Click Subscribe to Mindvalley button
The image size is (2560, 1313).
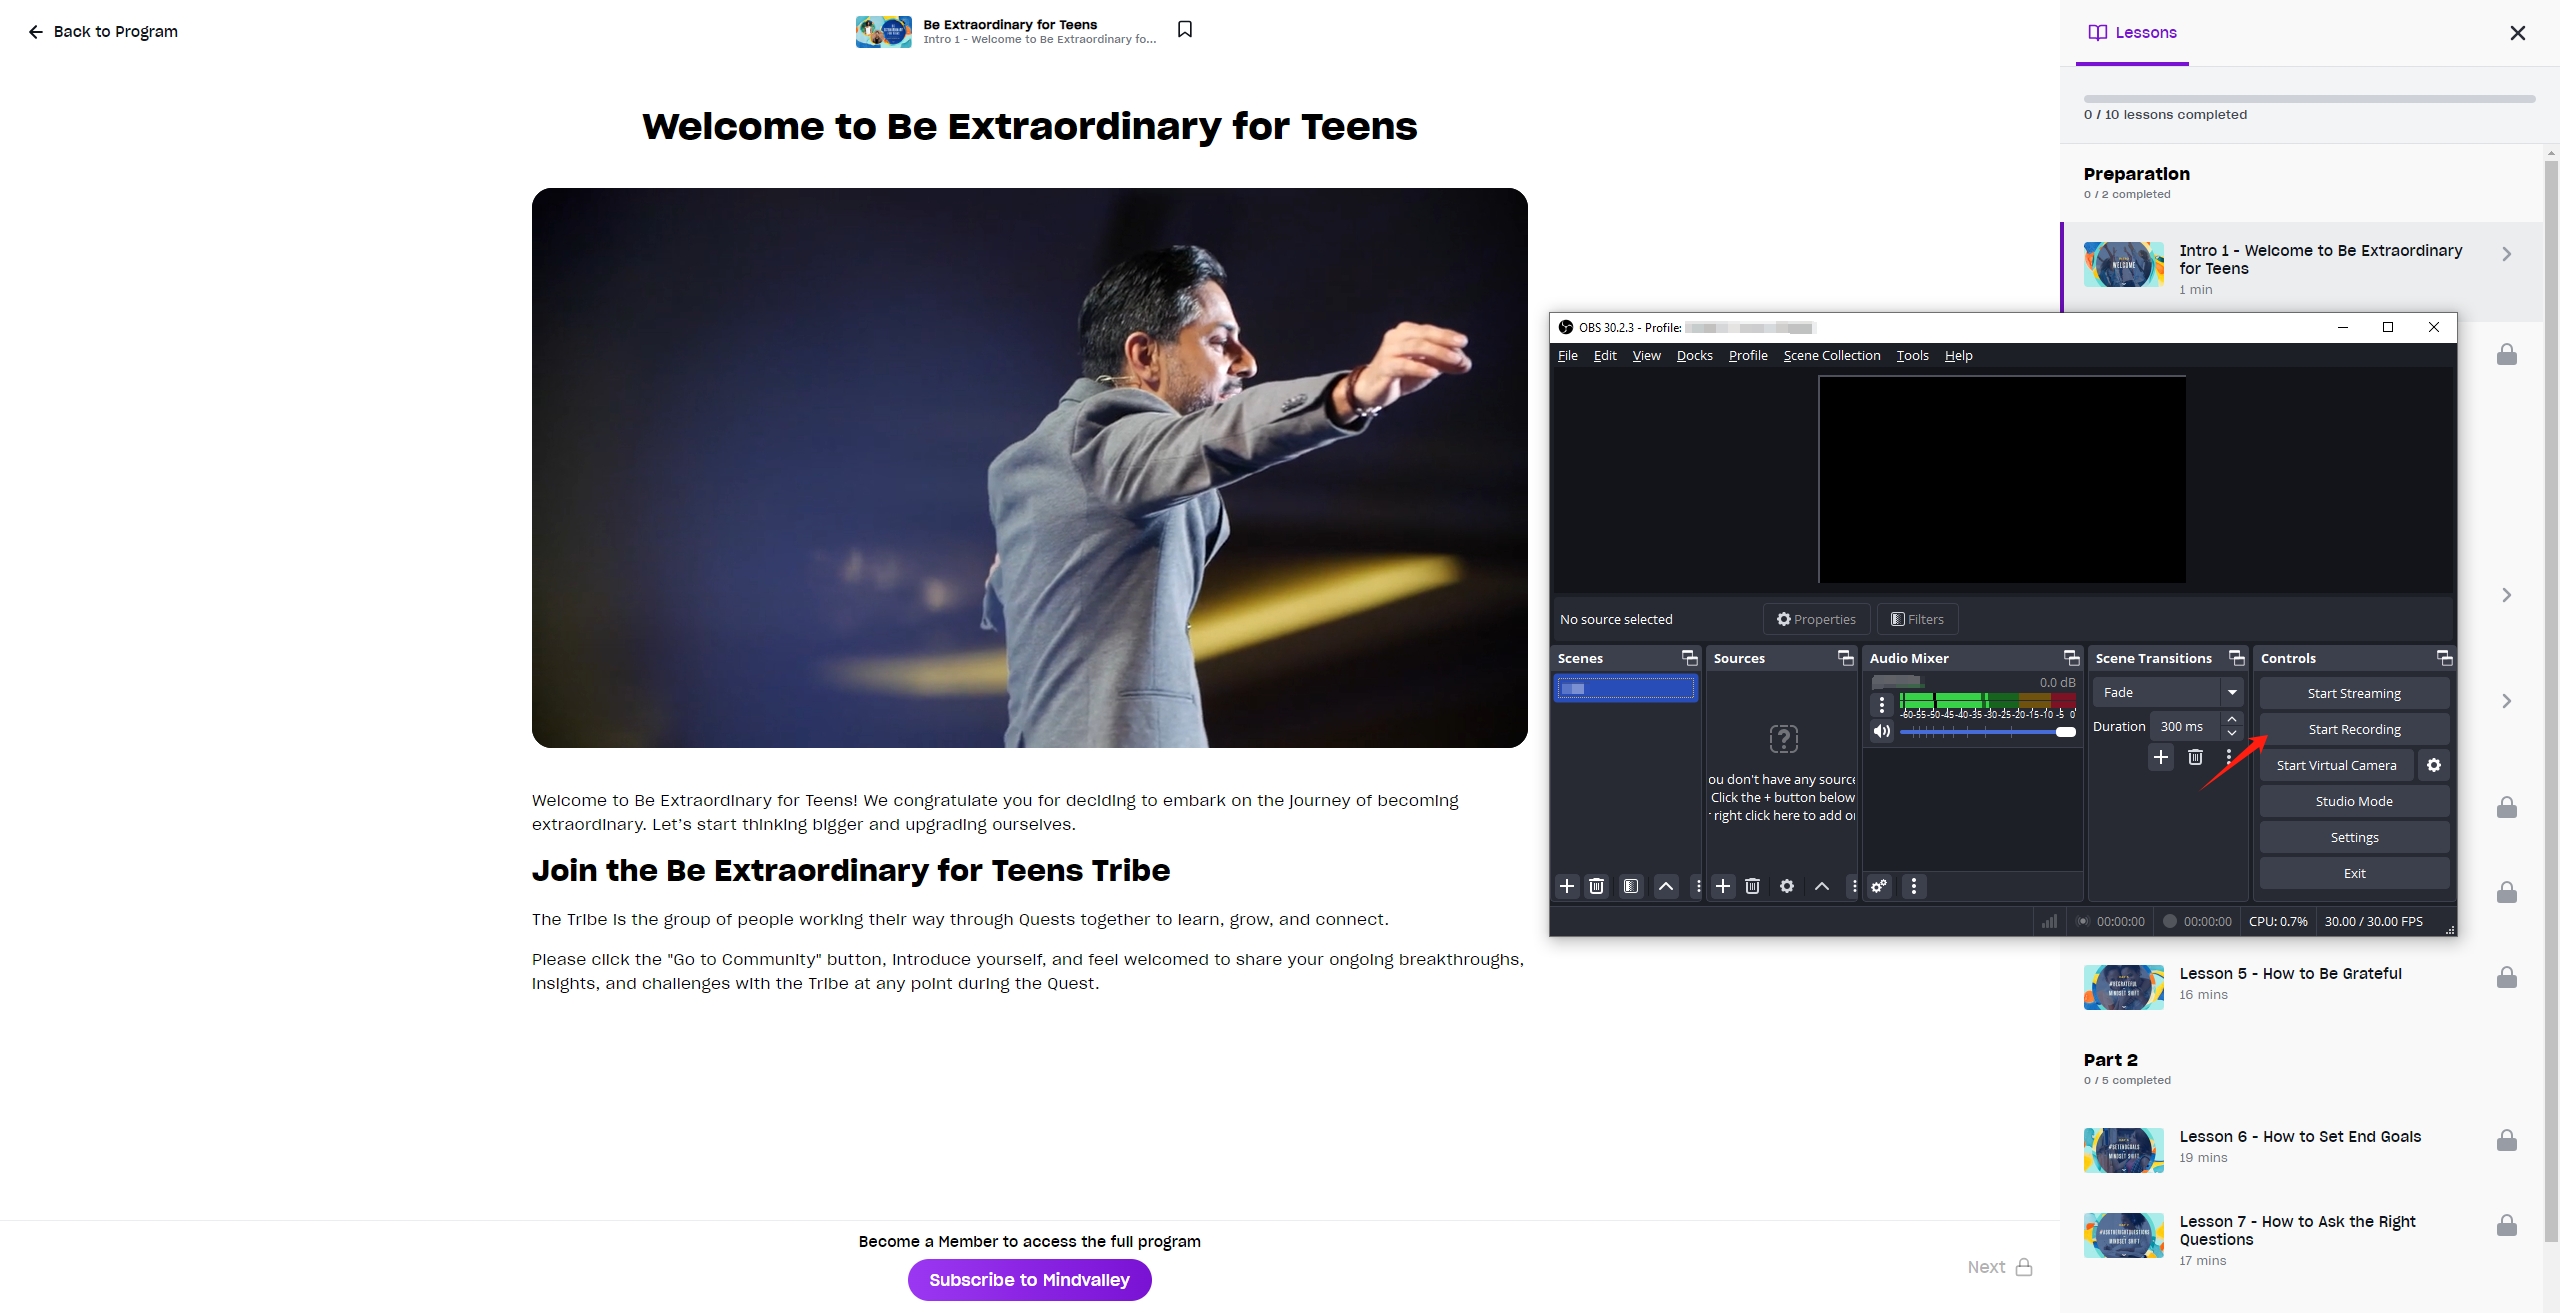click(x=1028, y=1280)
